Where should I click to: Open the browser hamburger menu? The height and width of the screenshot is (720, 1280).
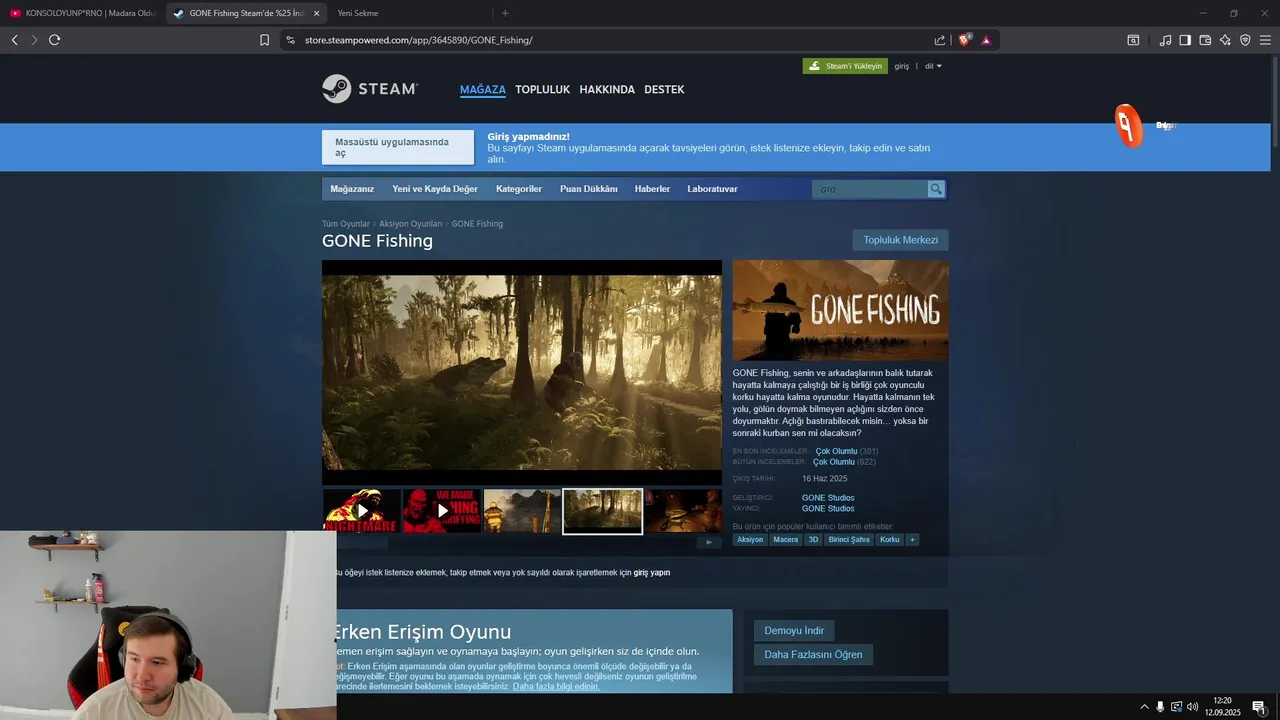(1265, 40)
